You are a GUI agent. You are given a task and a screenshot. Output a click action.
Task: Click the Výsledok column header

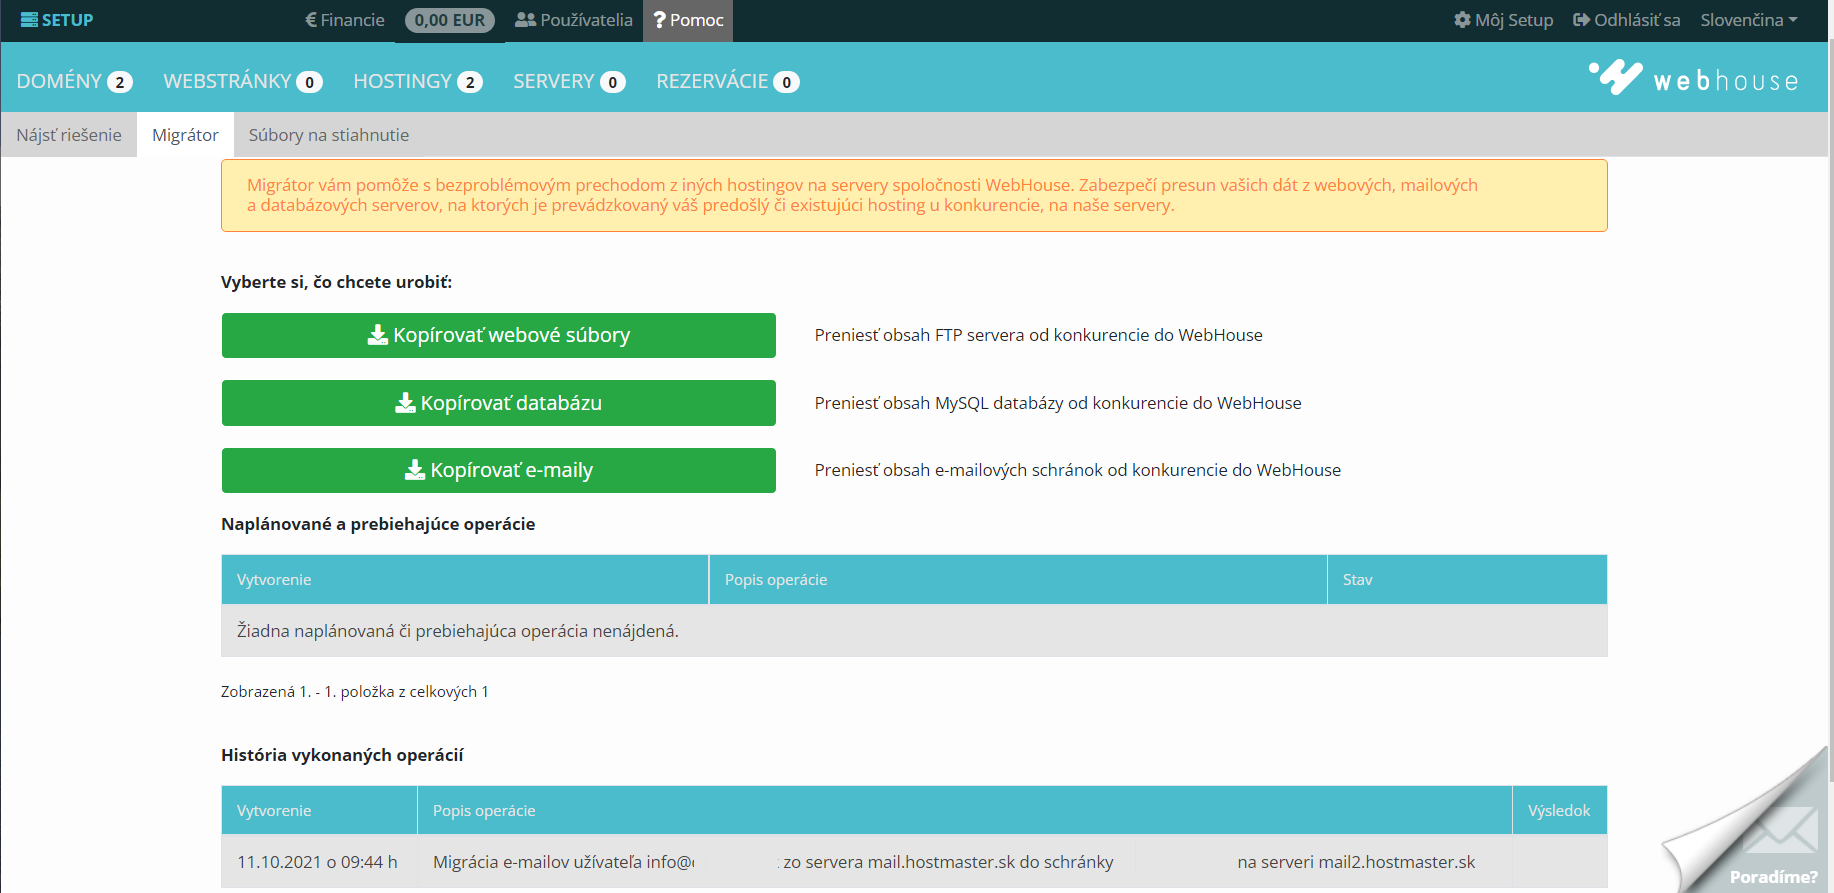[x=1559, y=811]
